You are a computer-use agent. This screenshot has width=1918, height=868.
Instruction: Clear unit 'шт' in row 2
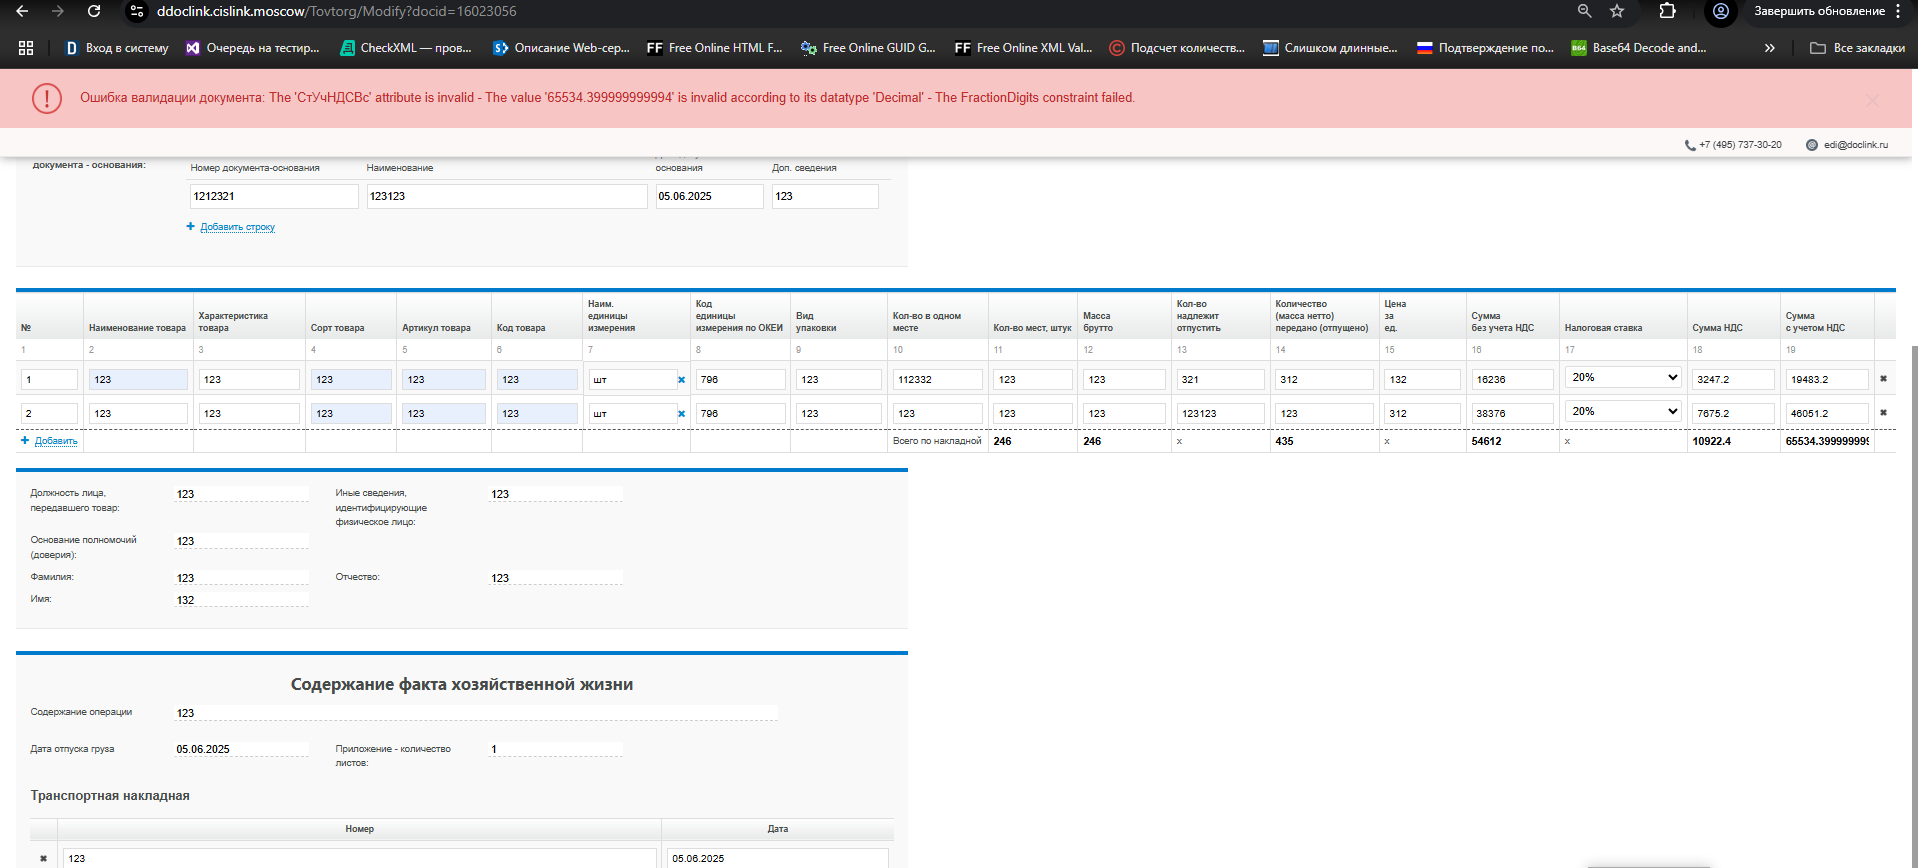pos(682,414)
